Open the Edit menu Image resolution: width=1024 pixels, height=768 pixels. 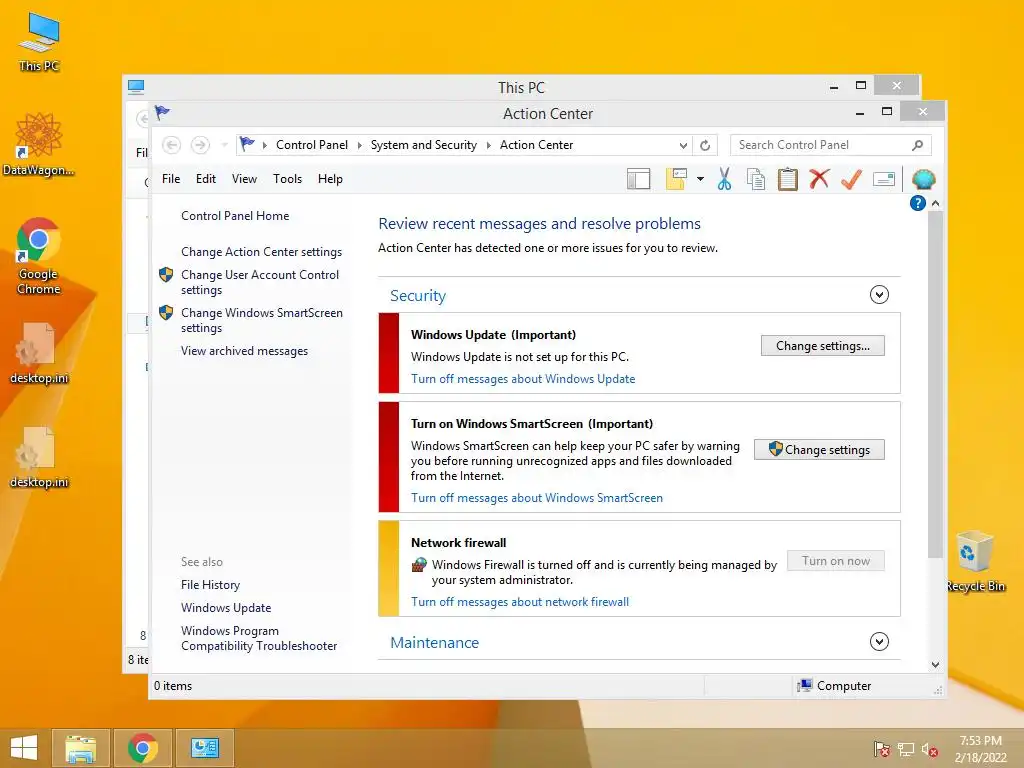tap(206, 179)
